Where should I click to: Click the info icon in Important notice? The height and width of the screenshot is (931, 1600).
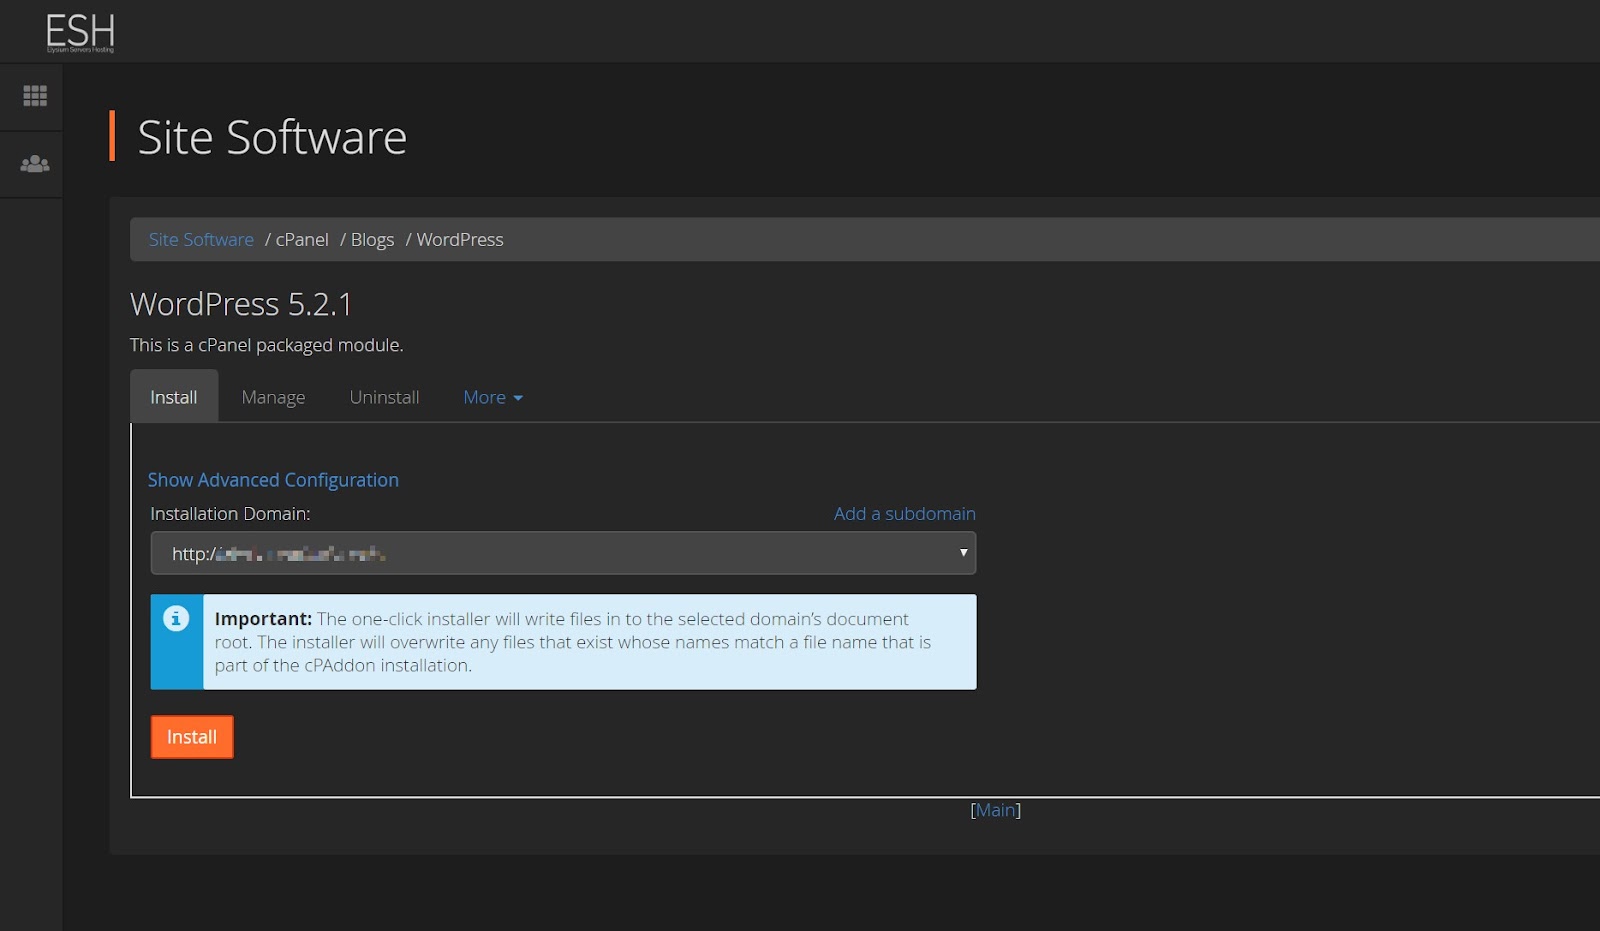[x=176, y=619]
